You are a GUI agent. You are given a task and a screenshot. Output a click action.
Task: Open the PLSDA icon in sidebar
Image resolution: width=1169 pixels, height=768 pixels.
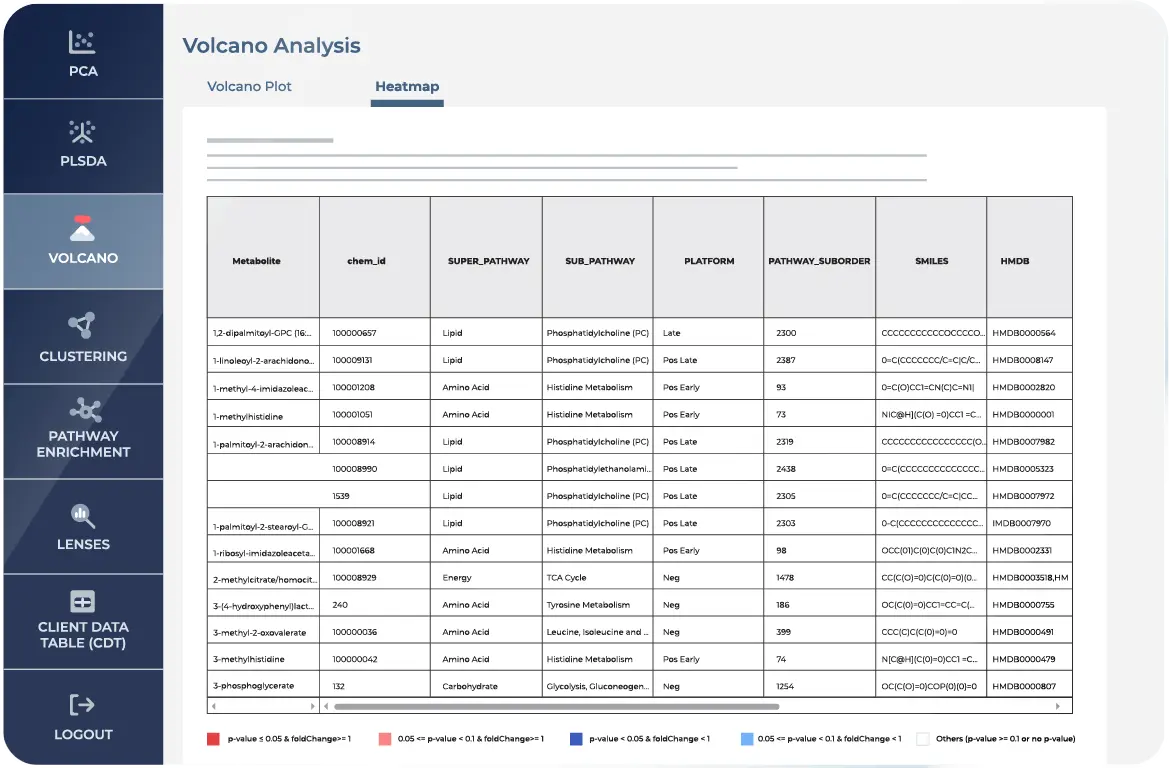pos(82,132)
